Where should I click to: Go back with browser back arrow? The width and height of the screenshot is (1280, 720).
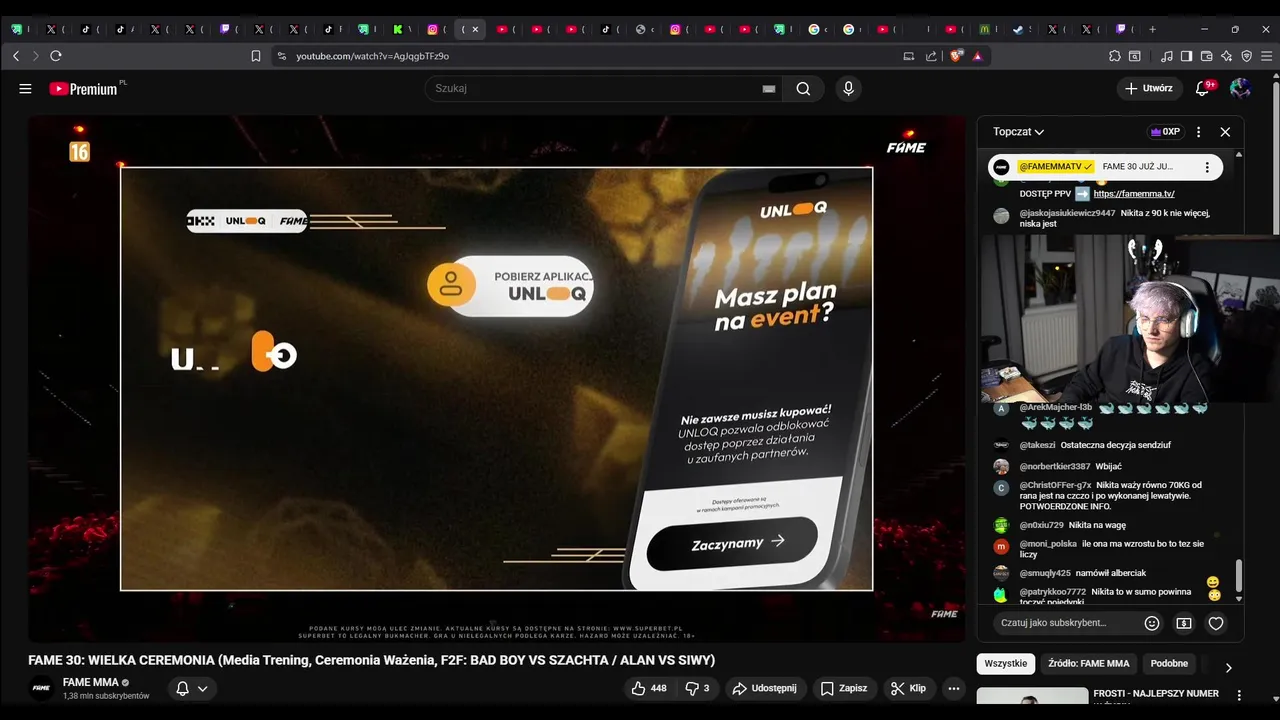[x=16, y=56]
